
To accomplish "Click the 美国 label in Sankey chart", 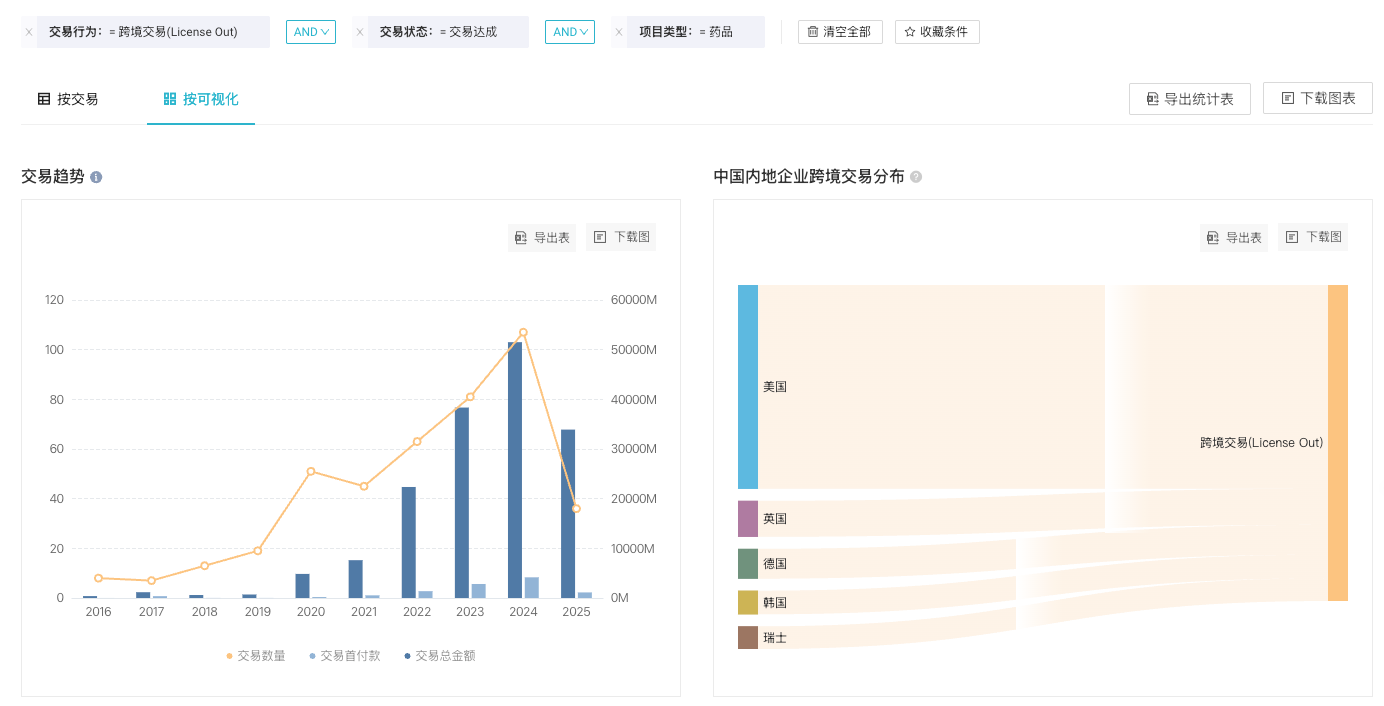I will click(775, 387).
